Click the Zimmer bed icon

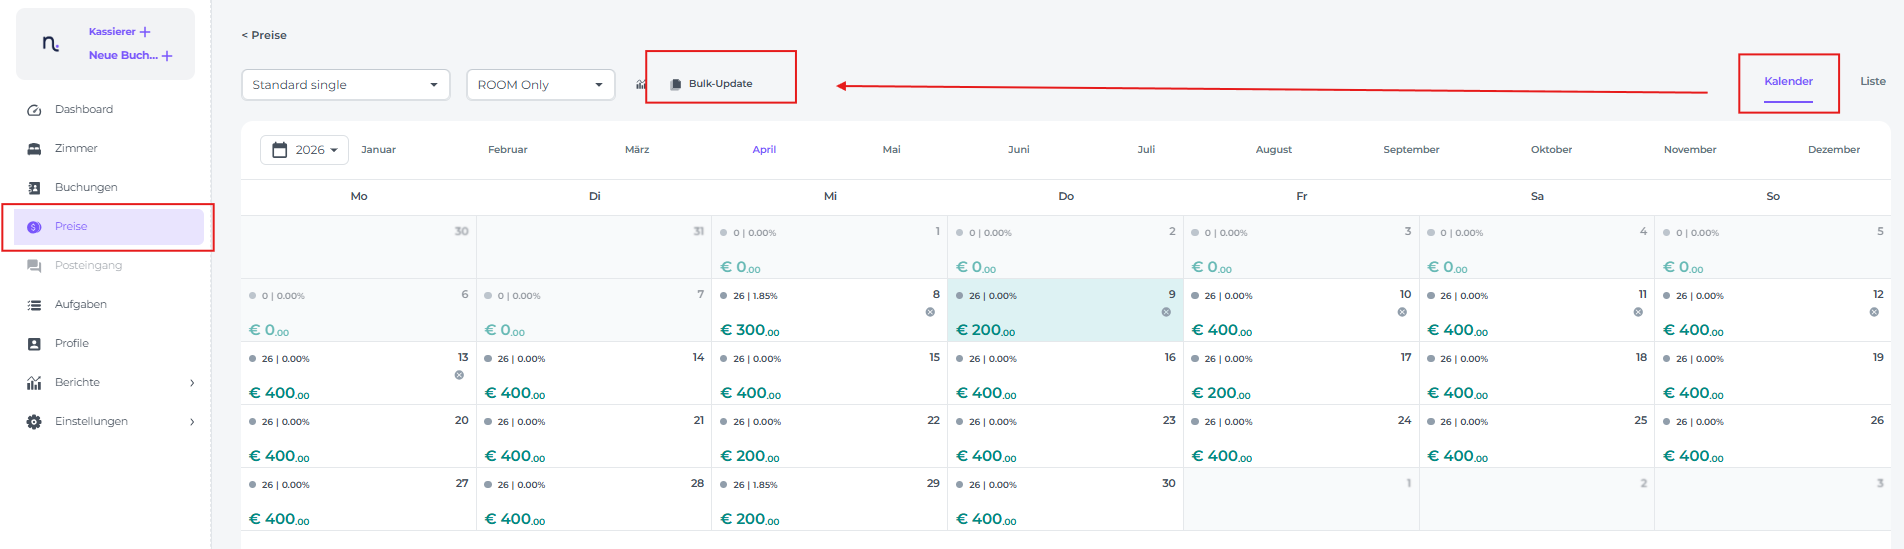pos(34,149)
